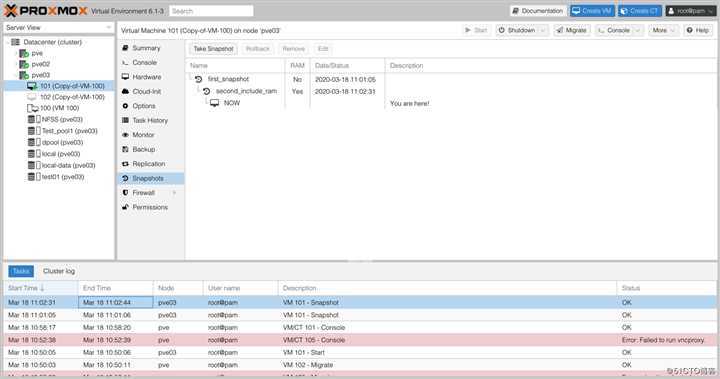Select the pve02 node in tree
This screenshot has height=379, width=720.
pyautogui.click(x=40, y=64)
